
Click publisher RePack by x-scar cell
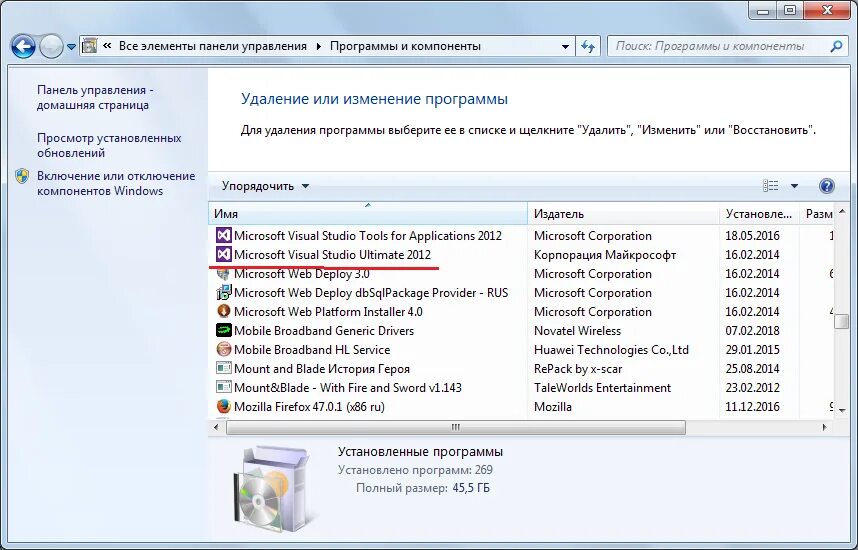(578, 368)
